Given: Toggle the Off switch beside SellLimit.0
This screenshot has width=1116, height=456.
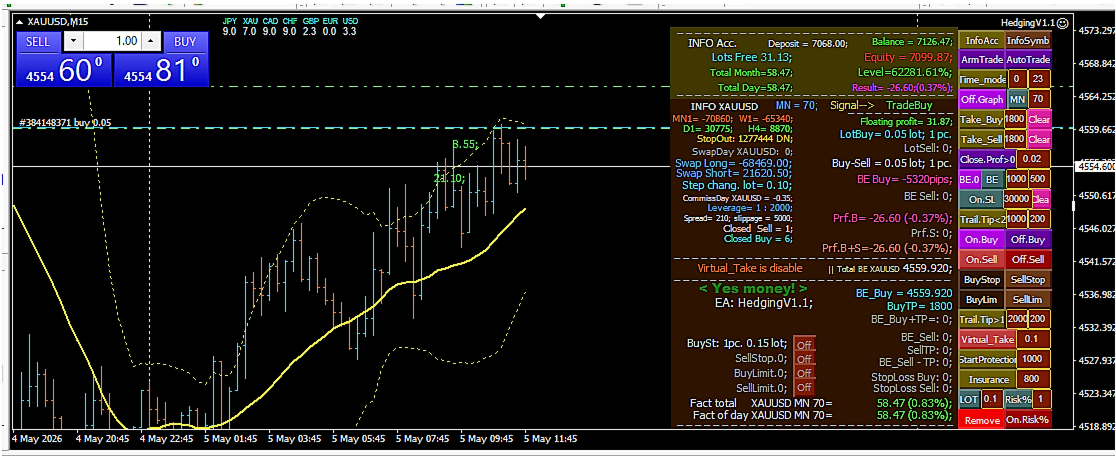Looking at the screenshot, I should click(x=804, y=388).
